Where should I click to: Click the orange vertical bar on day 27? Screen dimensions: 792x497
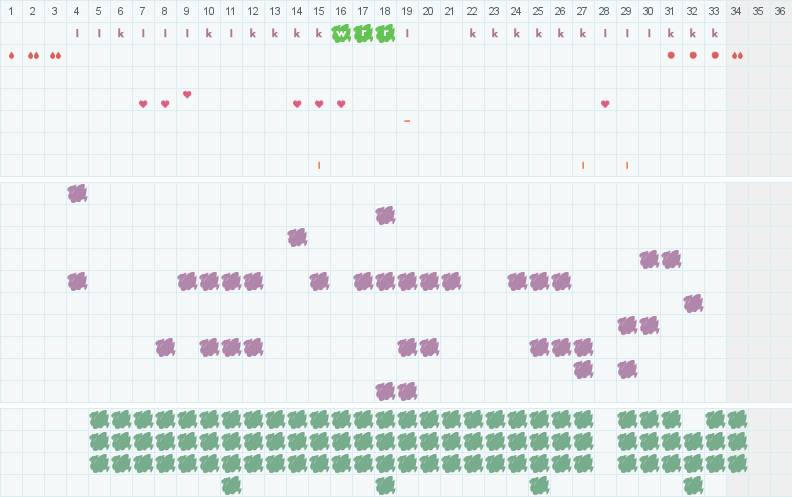coord(583,165)
